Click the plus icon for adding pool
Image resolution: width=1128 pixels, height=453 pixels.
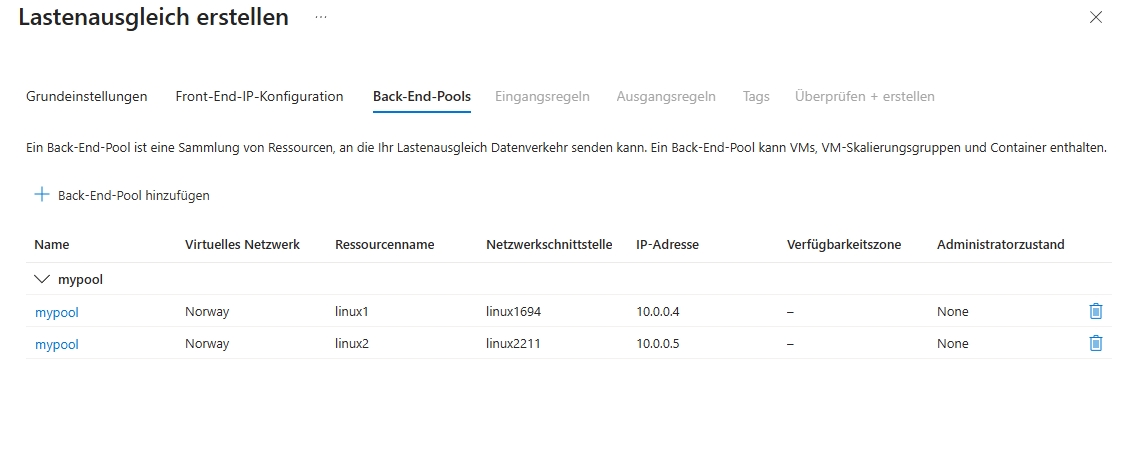(x=41, y=195)
